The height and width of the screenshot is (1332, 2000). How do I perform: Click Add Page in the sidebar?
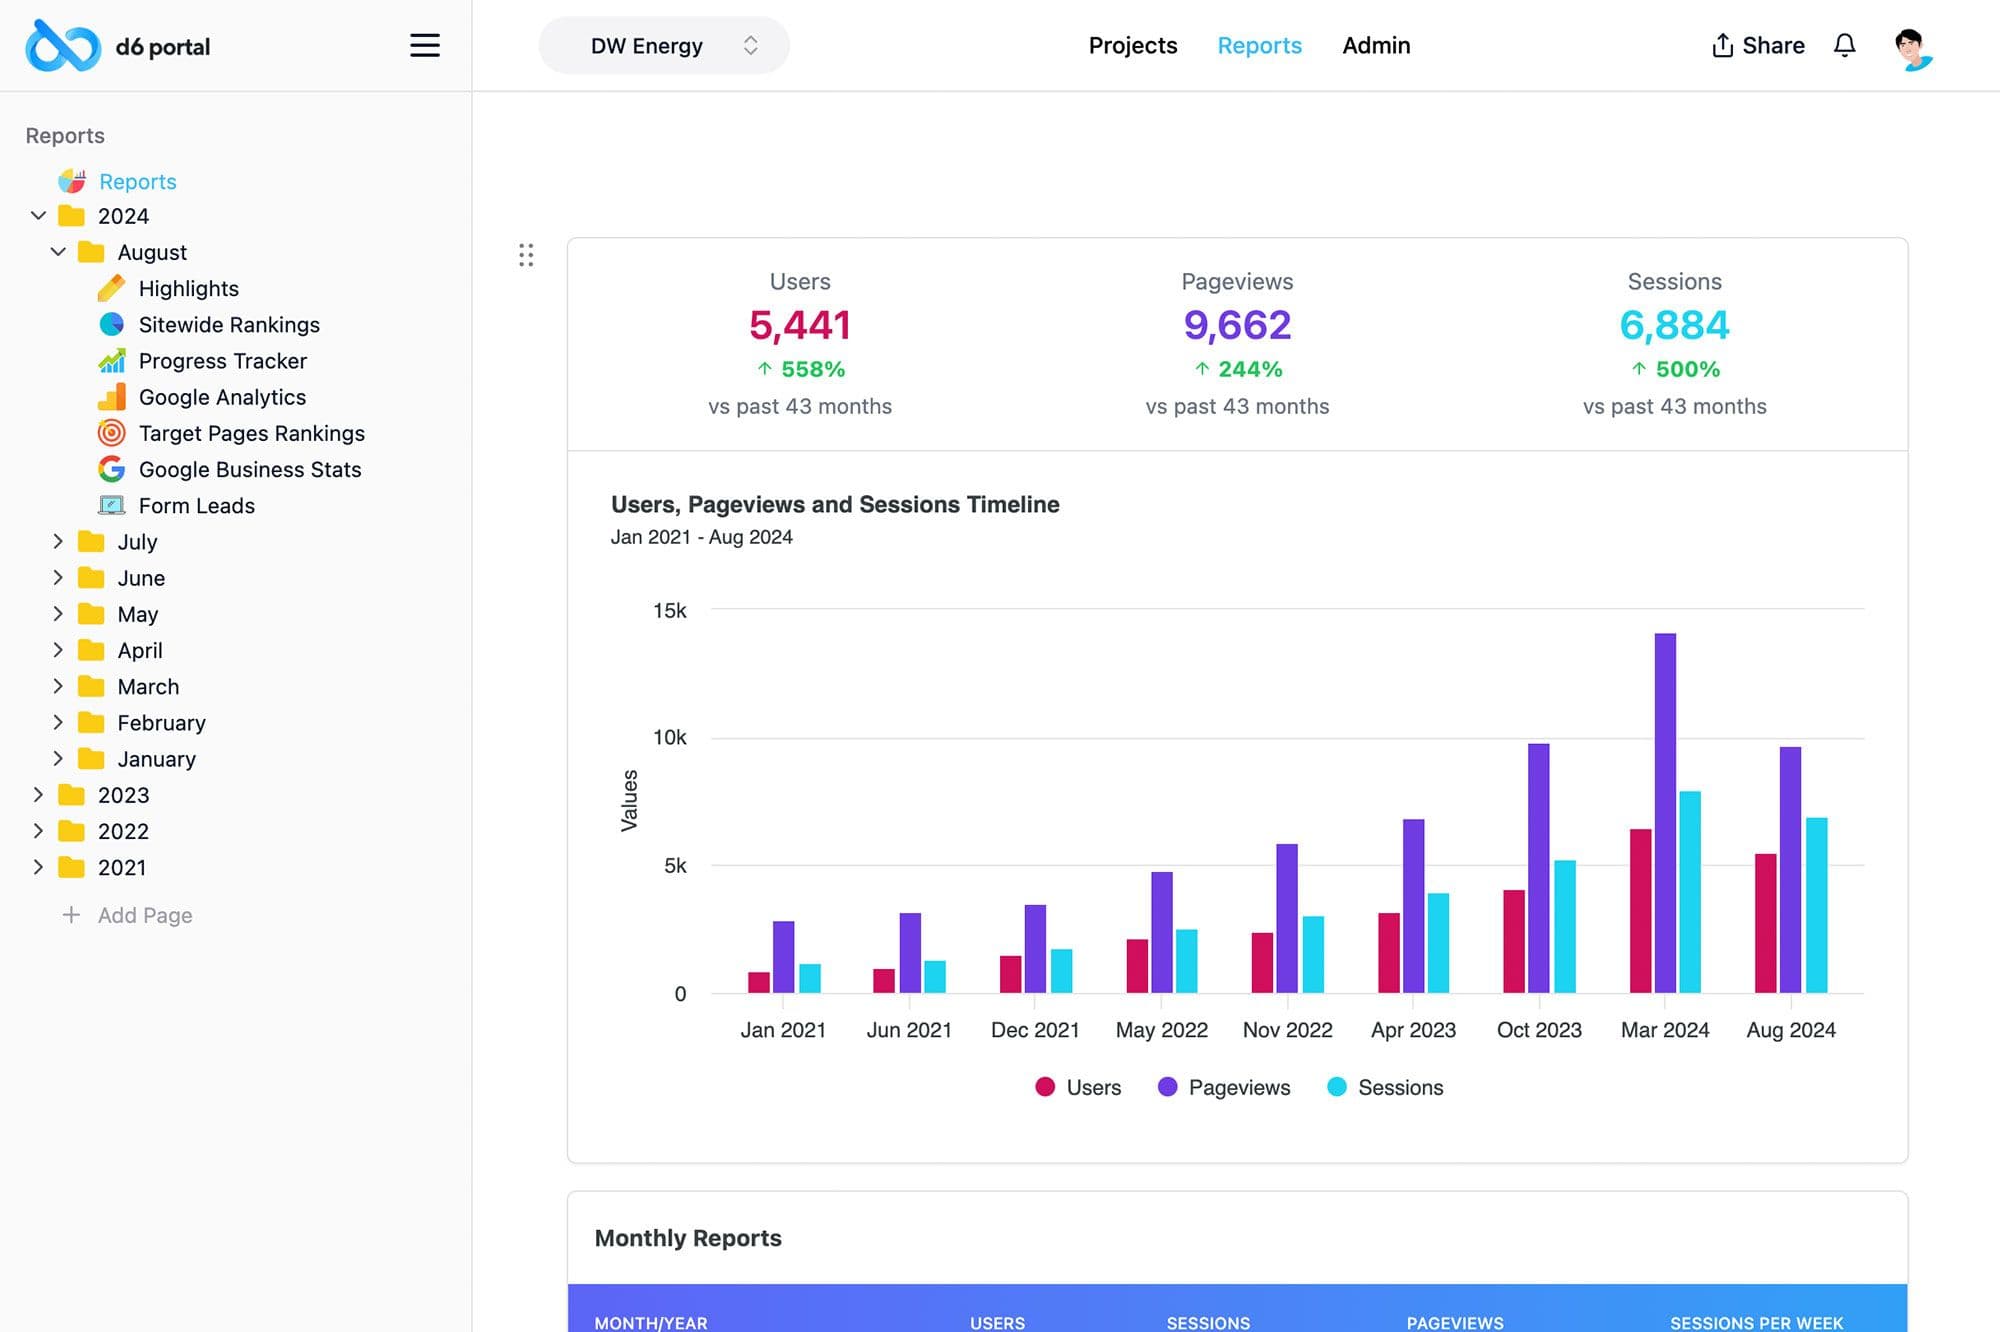[128, 915]
